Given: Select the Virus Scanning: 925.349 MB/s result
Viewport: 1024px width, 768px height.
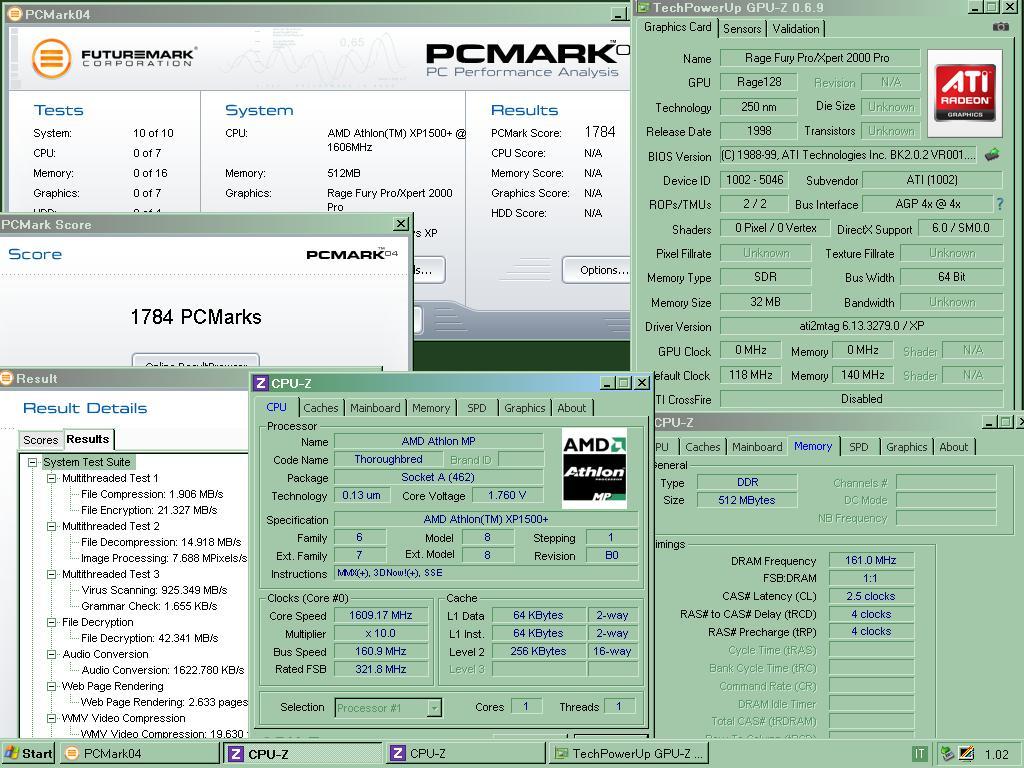Looking at the screenshot, I should click(x=154, y=590).
